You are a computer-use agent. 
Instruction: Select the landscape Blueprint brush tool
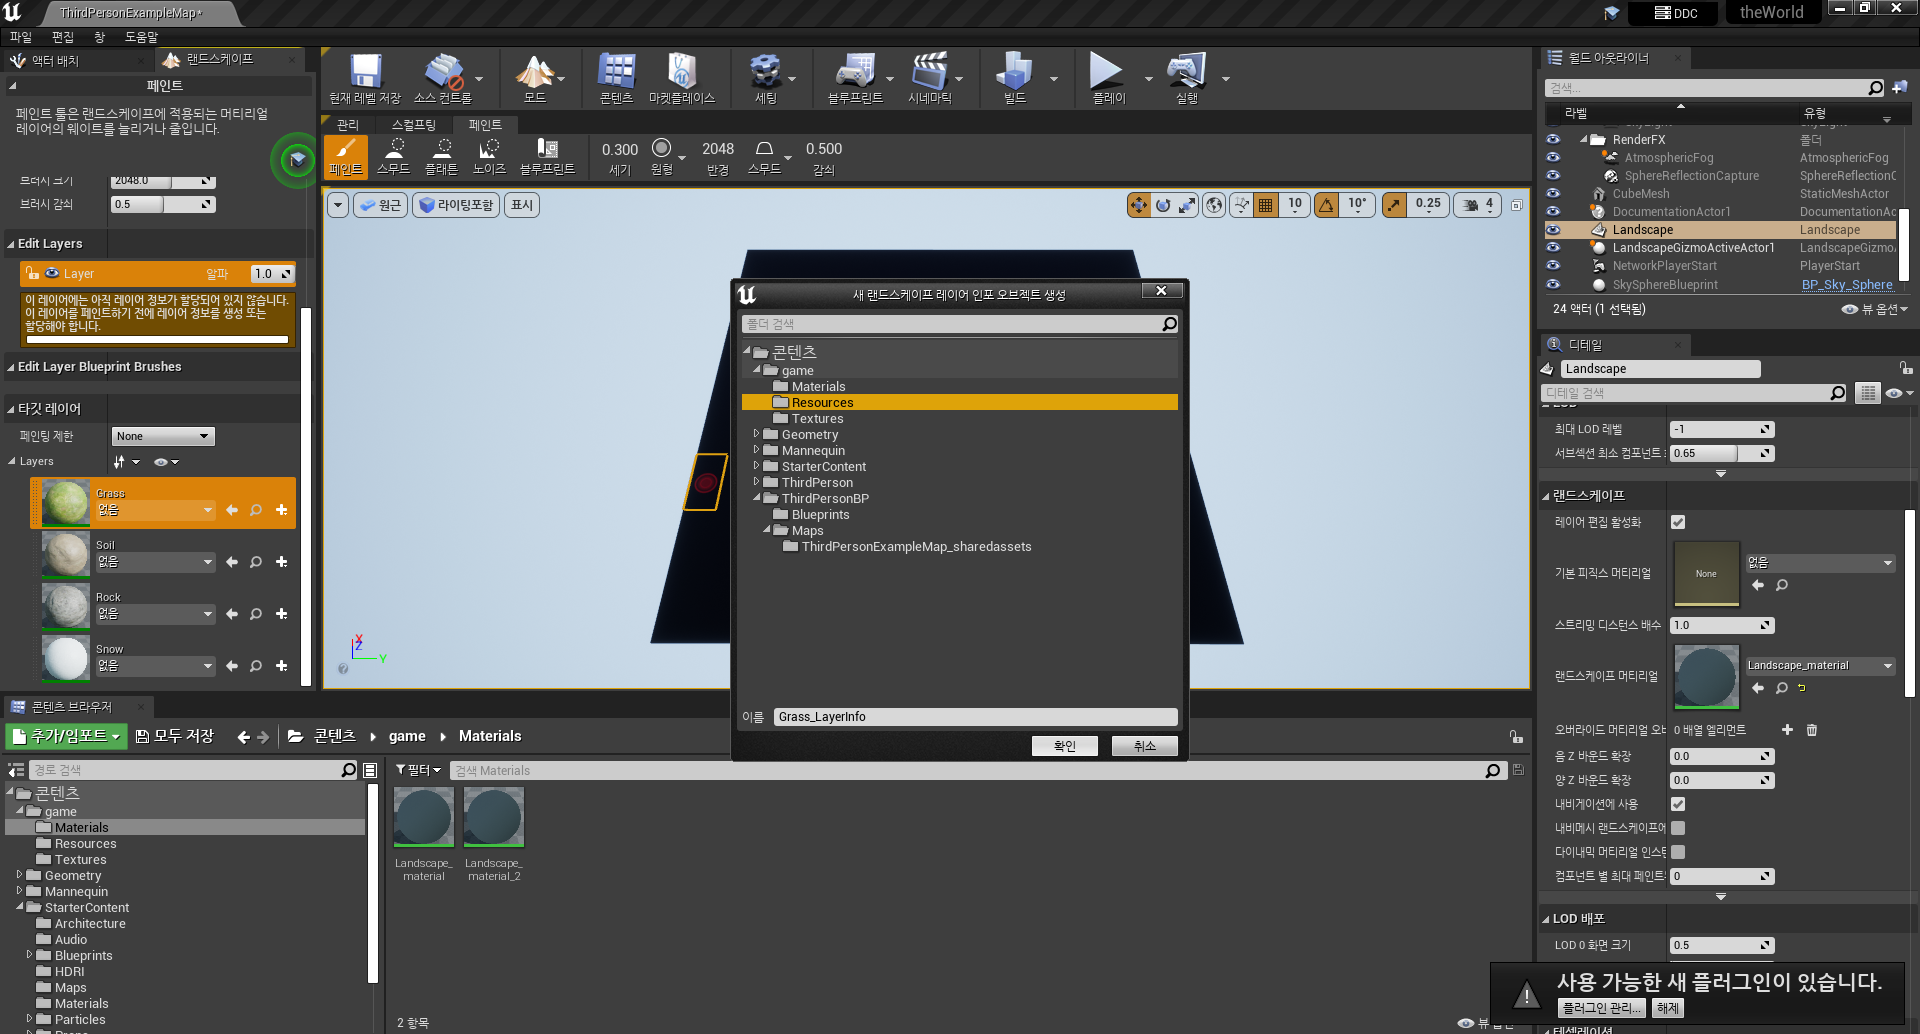[x=547, y=158]
